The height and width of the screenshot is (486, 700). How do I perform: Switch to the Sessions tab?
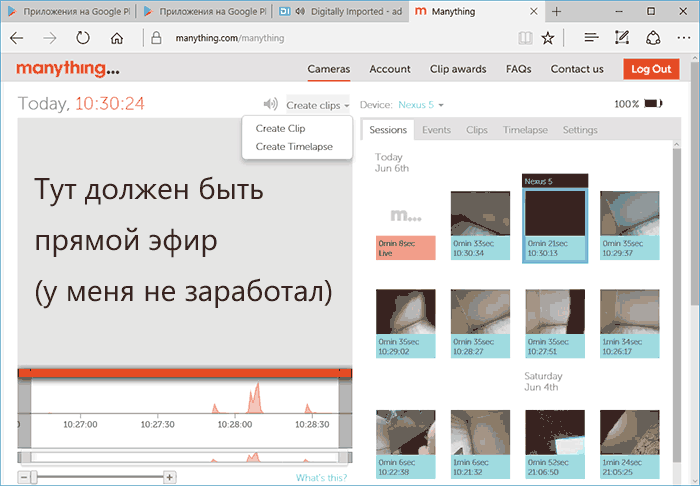coord(388,130)
